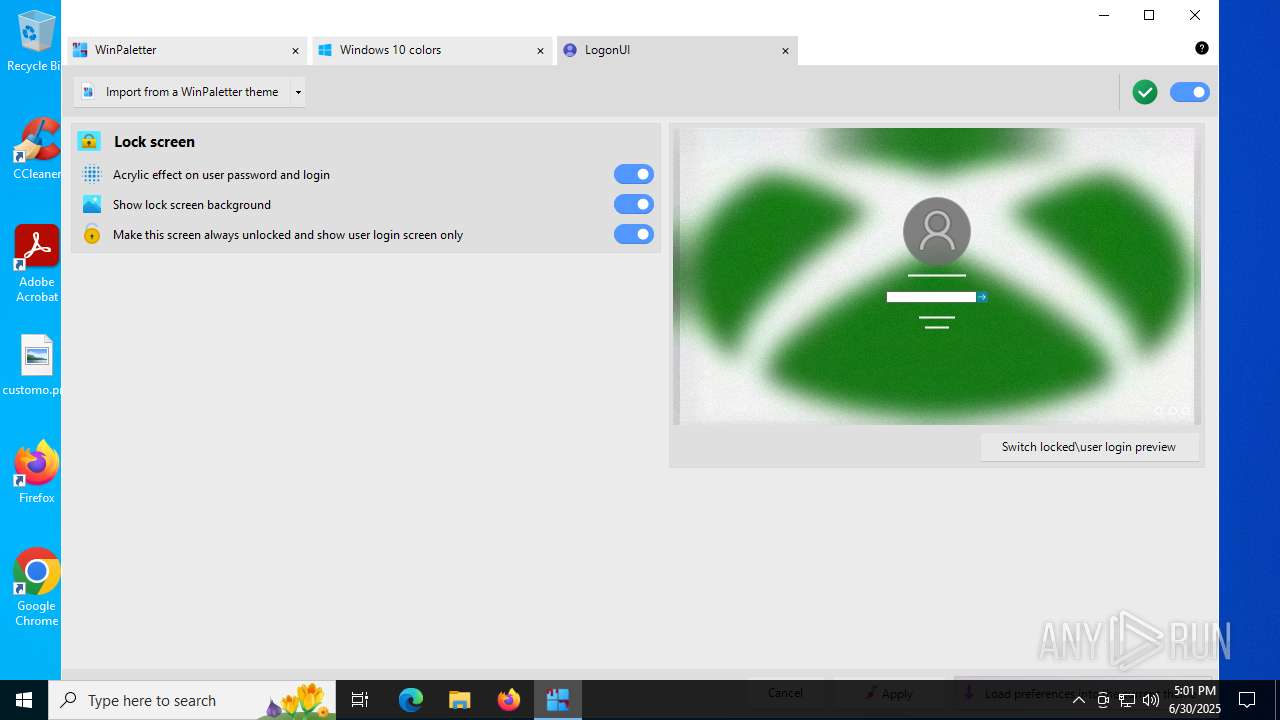
Task: Close the WinPaletter tab
Action: 295,51
